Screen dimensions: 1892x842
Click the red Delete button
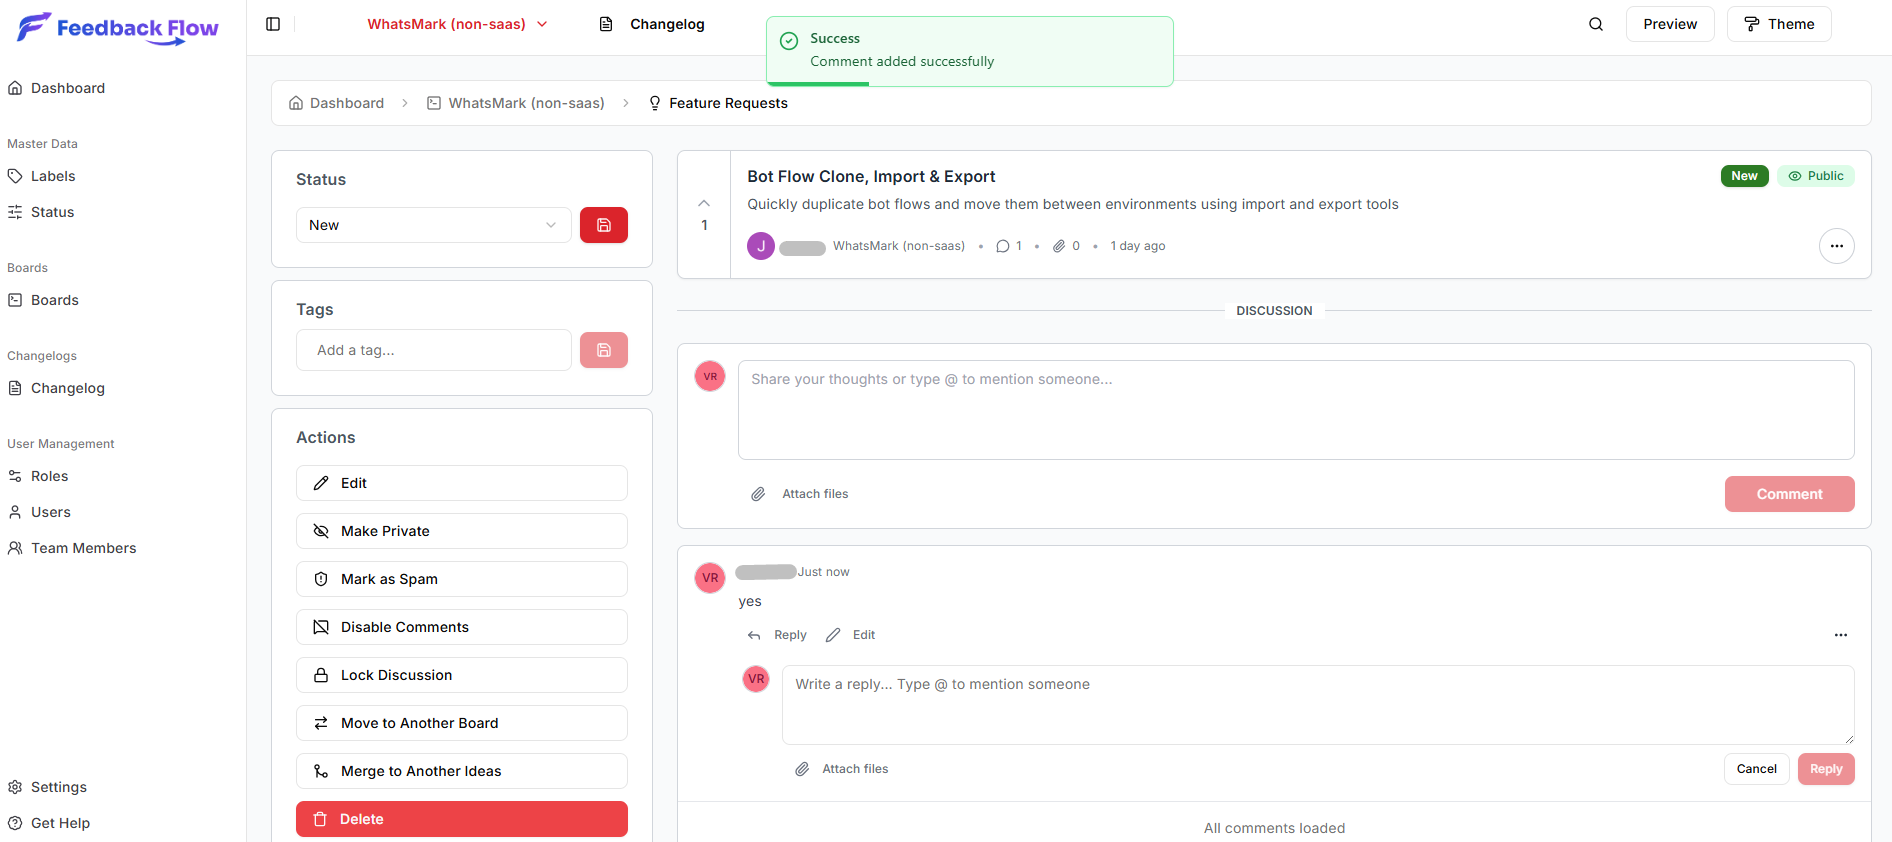461,819
